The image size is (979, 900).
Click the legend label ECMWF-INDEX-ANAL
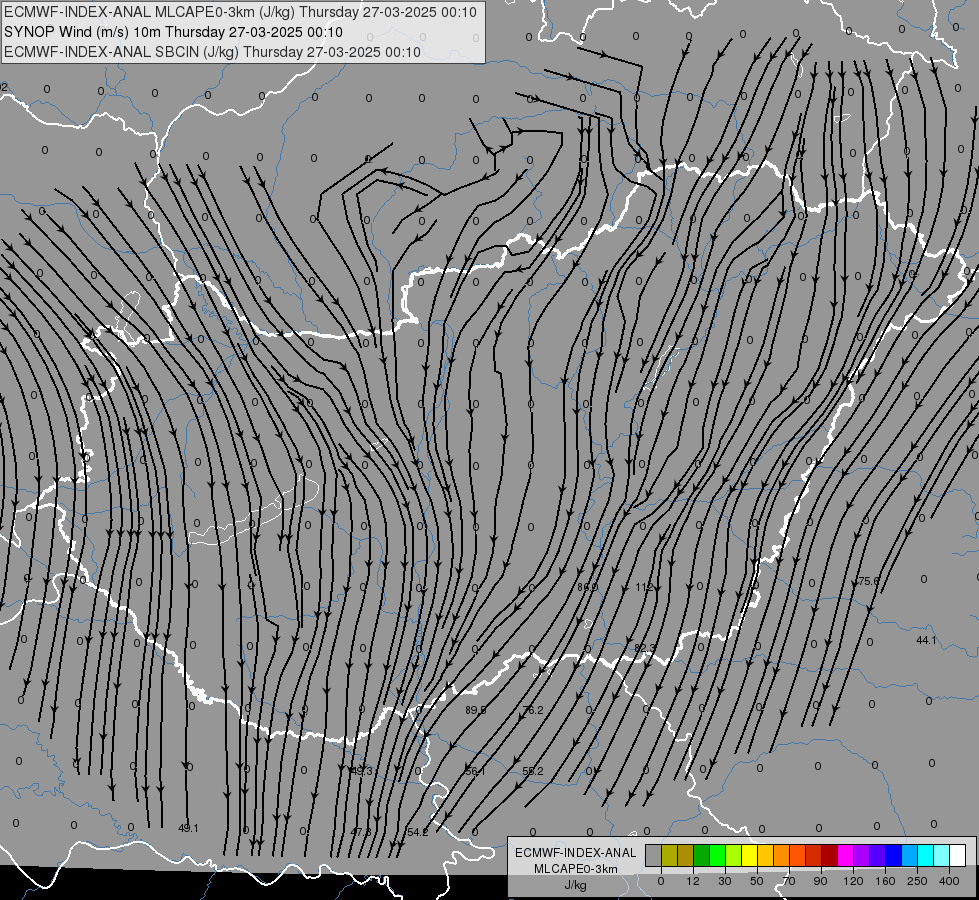576,853
